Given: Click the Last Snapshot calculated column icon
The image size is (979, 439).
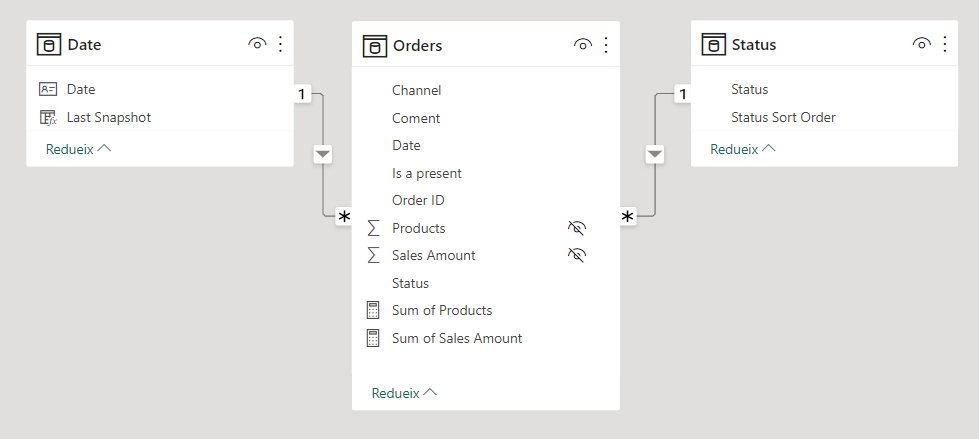Looking at the screenshot, I should [x=48, y=117].
